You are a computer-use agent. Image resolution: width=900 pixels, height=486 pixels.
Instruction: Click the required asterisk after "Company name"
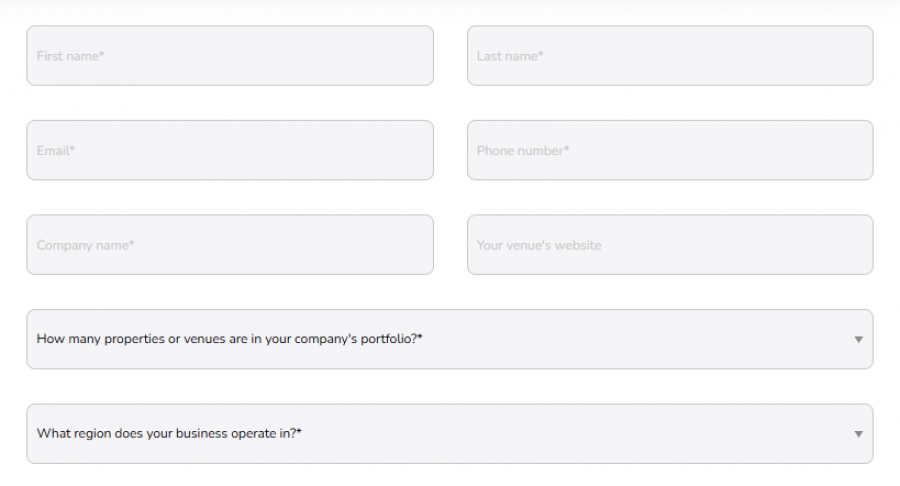132,243
